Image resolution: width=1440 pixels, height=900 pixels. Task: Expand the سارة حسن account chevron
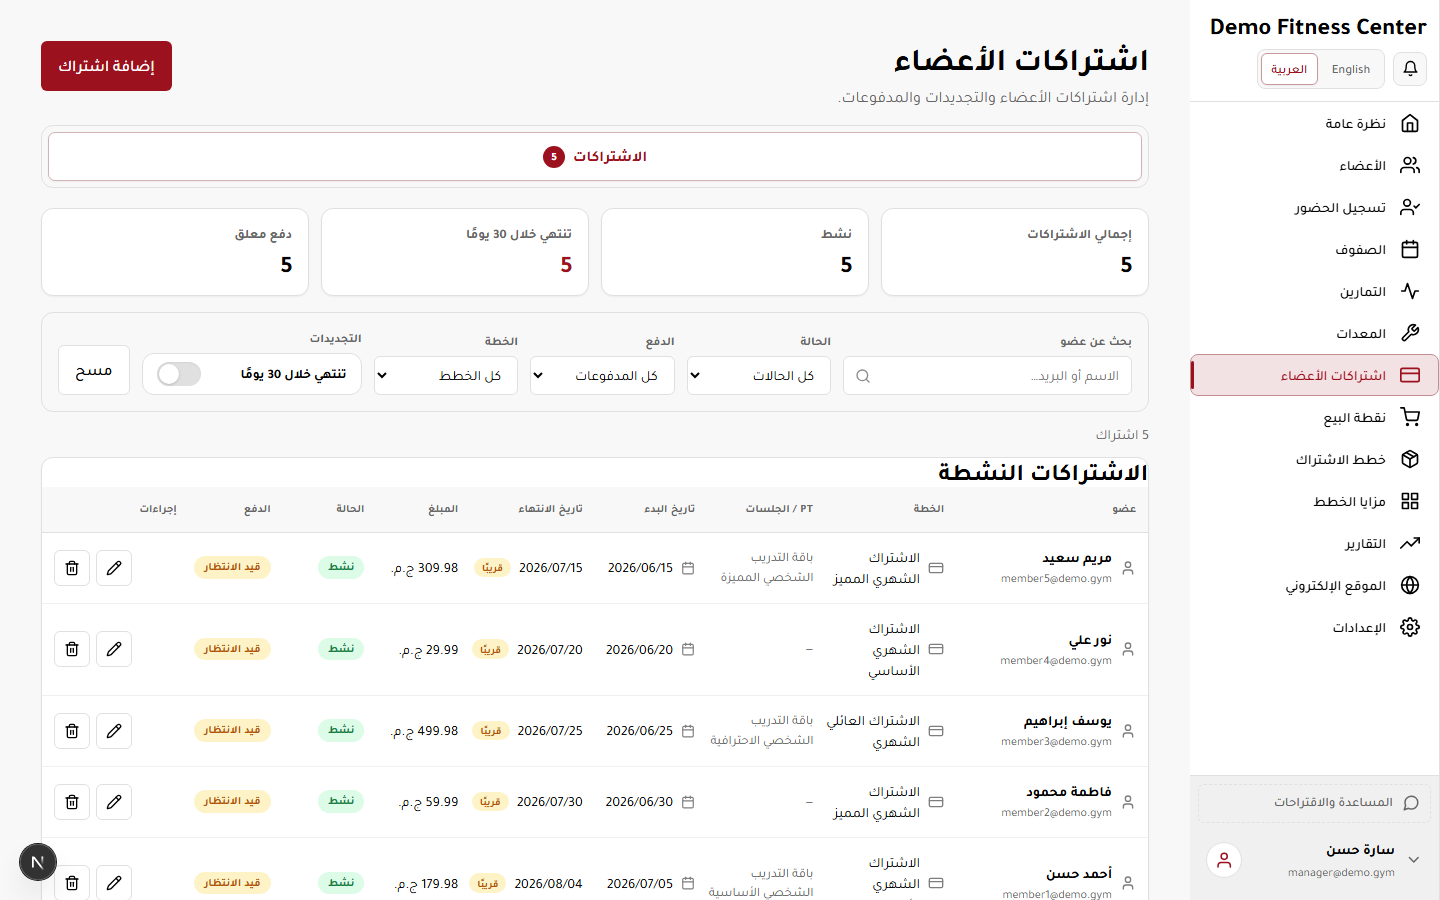1414,860
